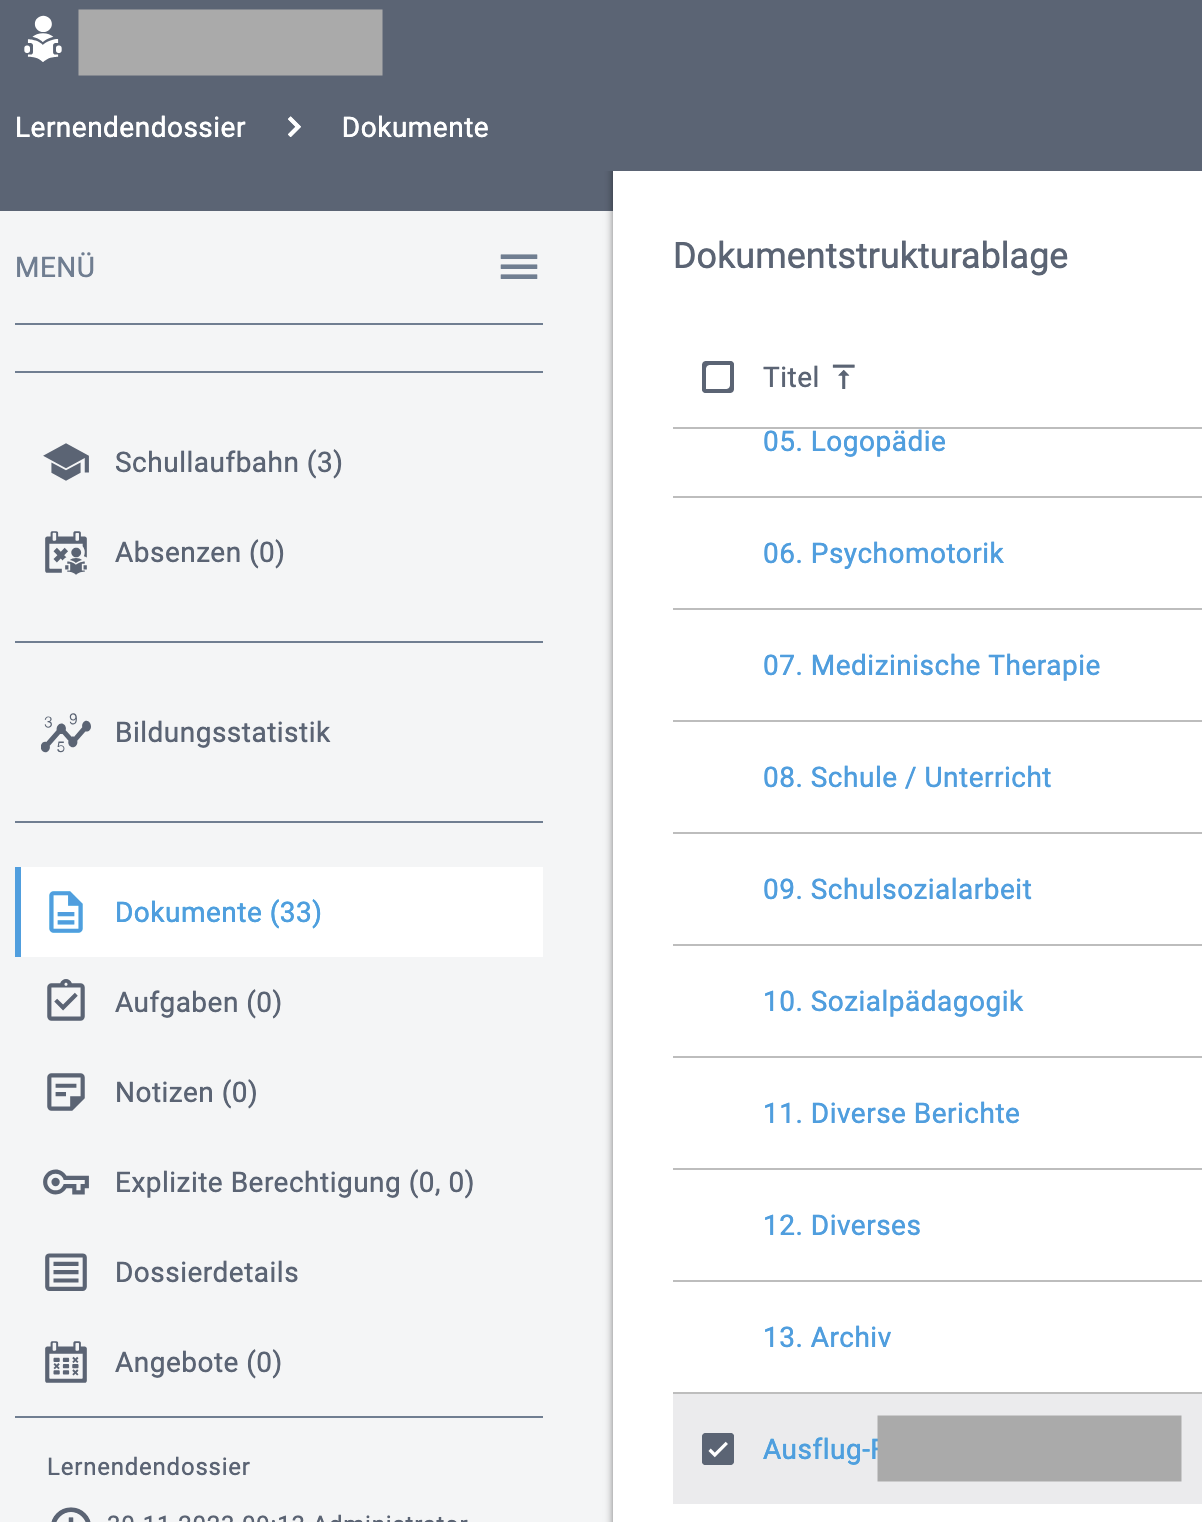Click the Absenzen calendar icon

pyautogui.click(x=66, y=552)
